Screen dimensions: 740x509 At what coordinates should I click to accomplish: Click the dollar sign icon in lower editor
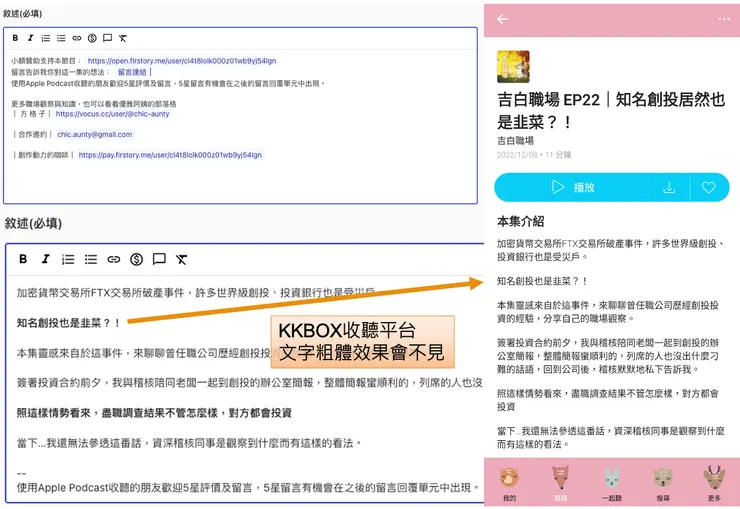(x=136, y=259)
